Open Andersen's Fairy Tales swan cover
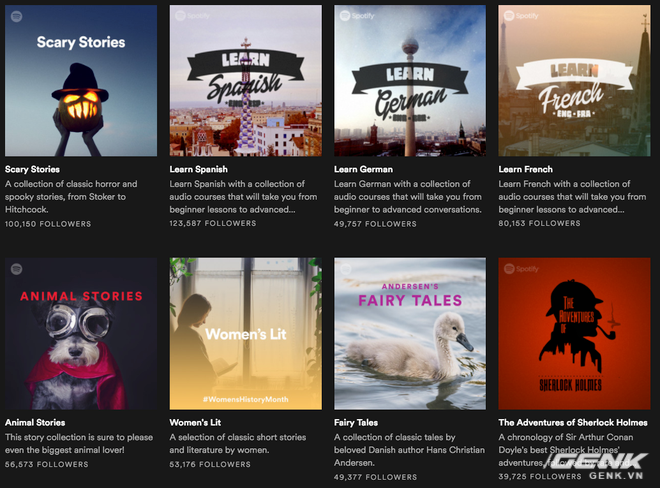This screenshot has width=660, height=488. pos(410,333)
